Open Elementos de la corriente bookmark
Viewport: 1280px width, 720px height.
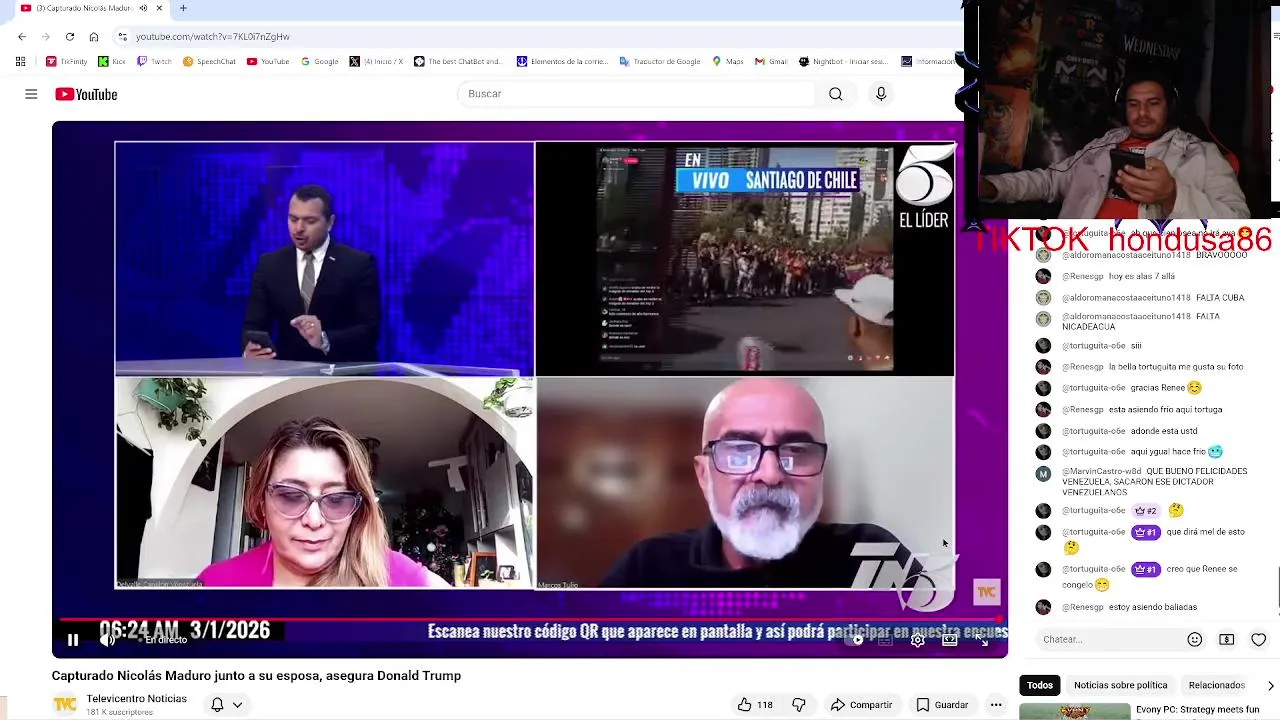(562, 62)
